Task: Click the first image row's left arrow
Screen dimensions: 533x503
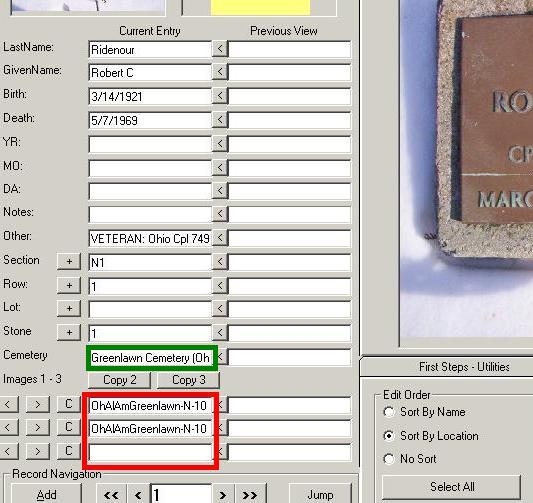Action: (8, 404)
